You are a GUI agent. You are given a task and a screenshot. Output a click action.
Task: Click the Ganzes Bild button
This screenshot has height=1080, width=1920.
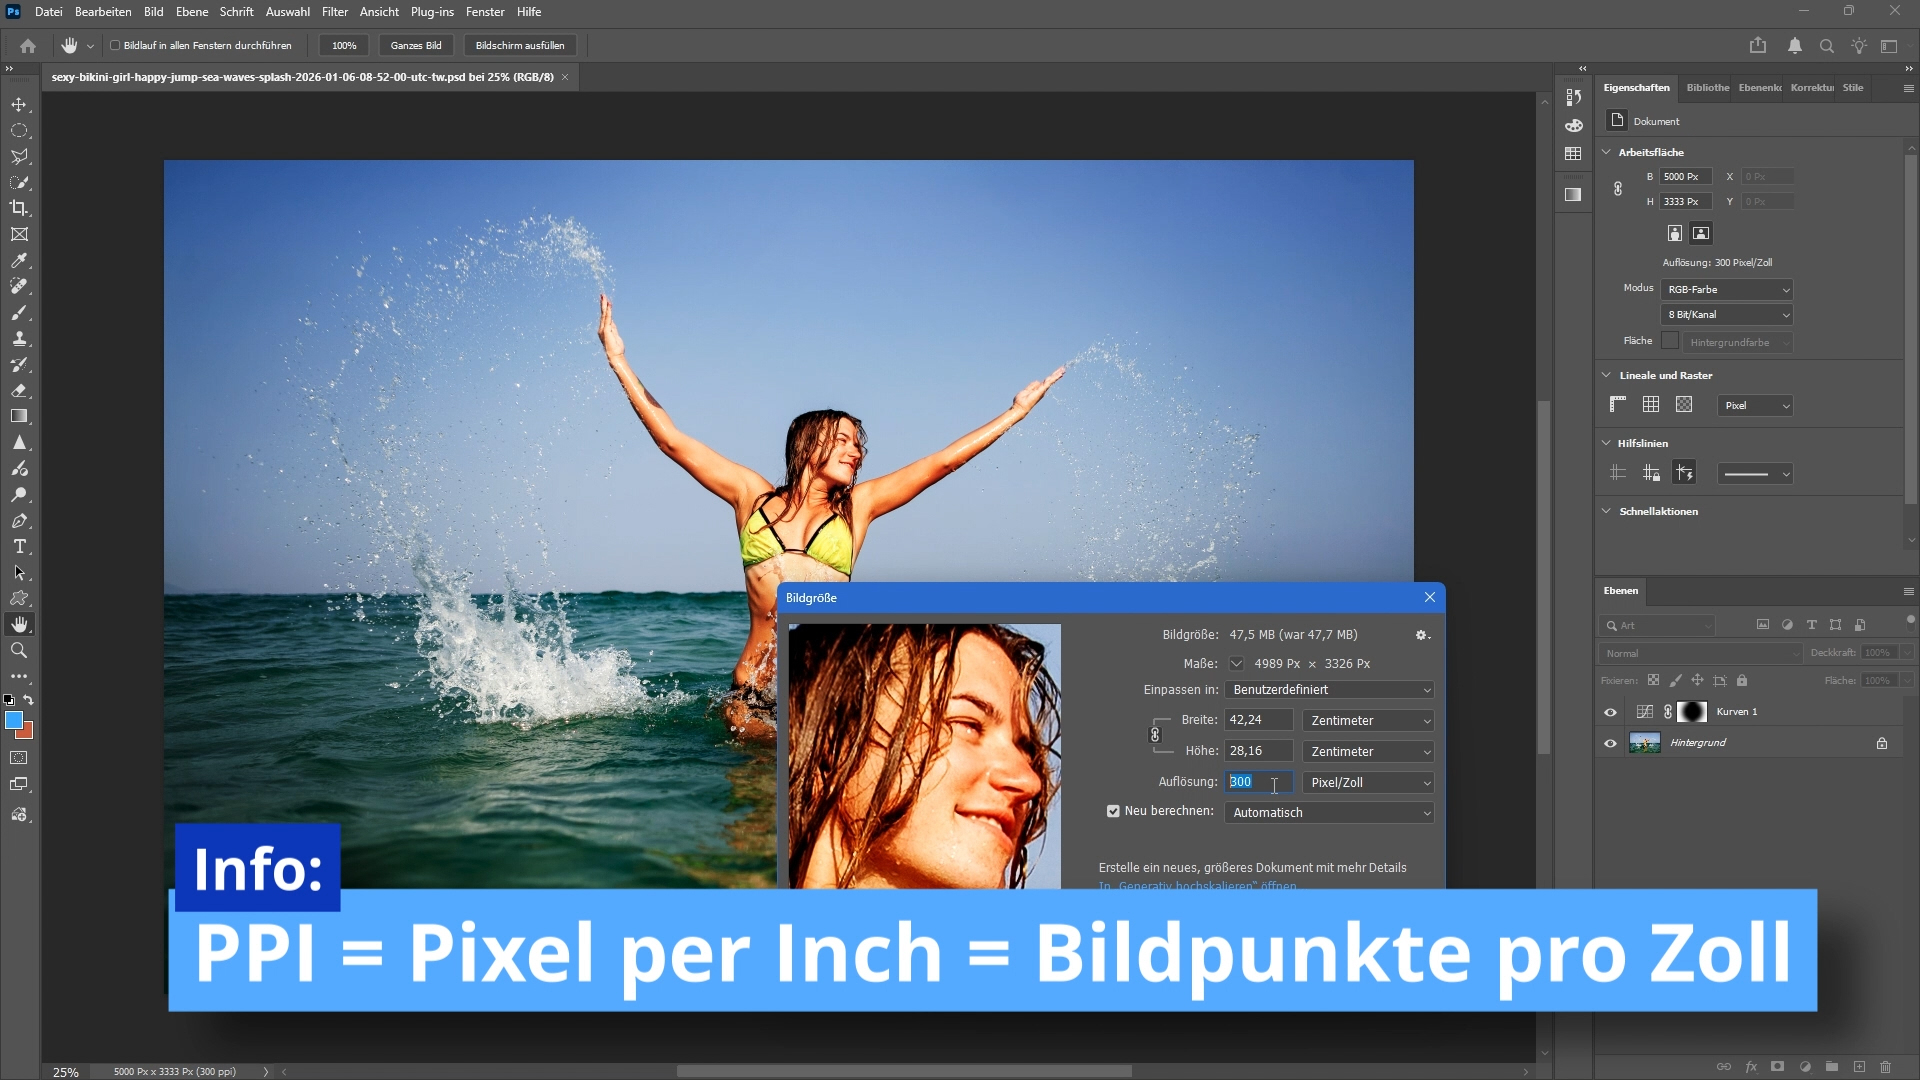(x=416, y=45)
